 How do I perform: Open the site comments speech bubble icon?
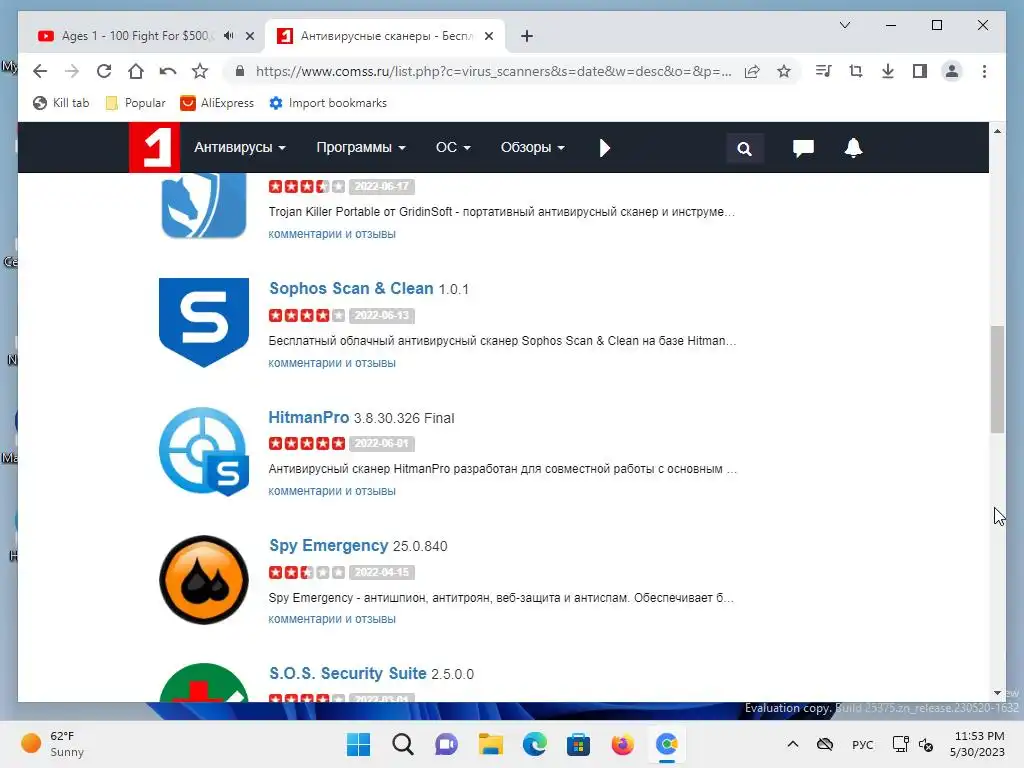[803, 148]
